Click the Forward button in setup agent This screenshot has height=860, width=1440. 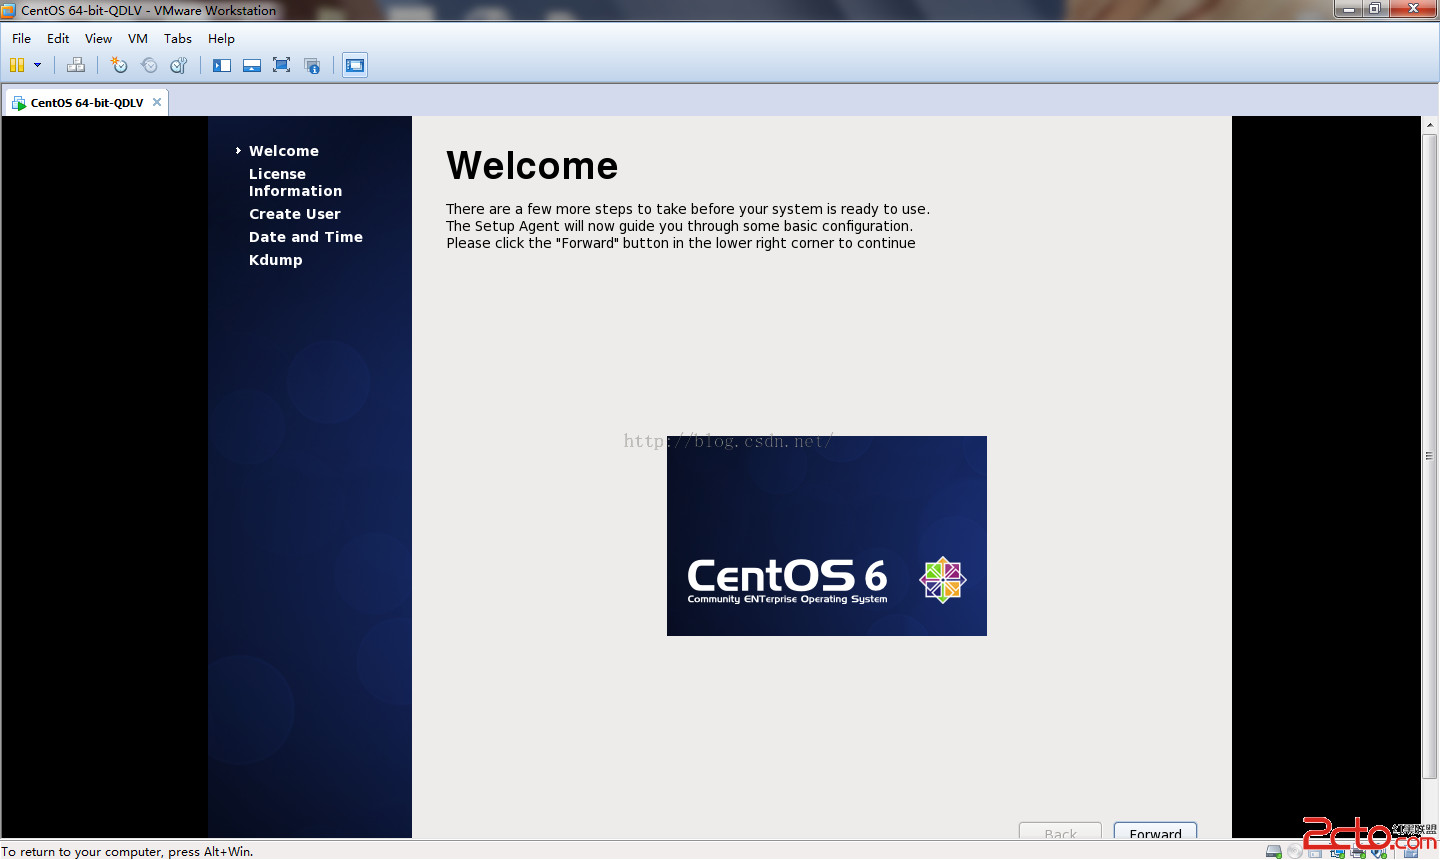point(1155,831)
